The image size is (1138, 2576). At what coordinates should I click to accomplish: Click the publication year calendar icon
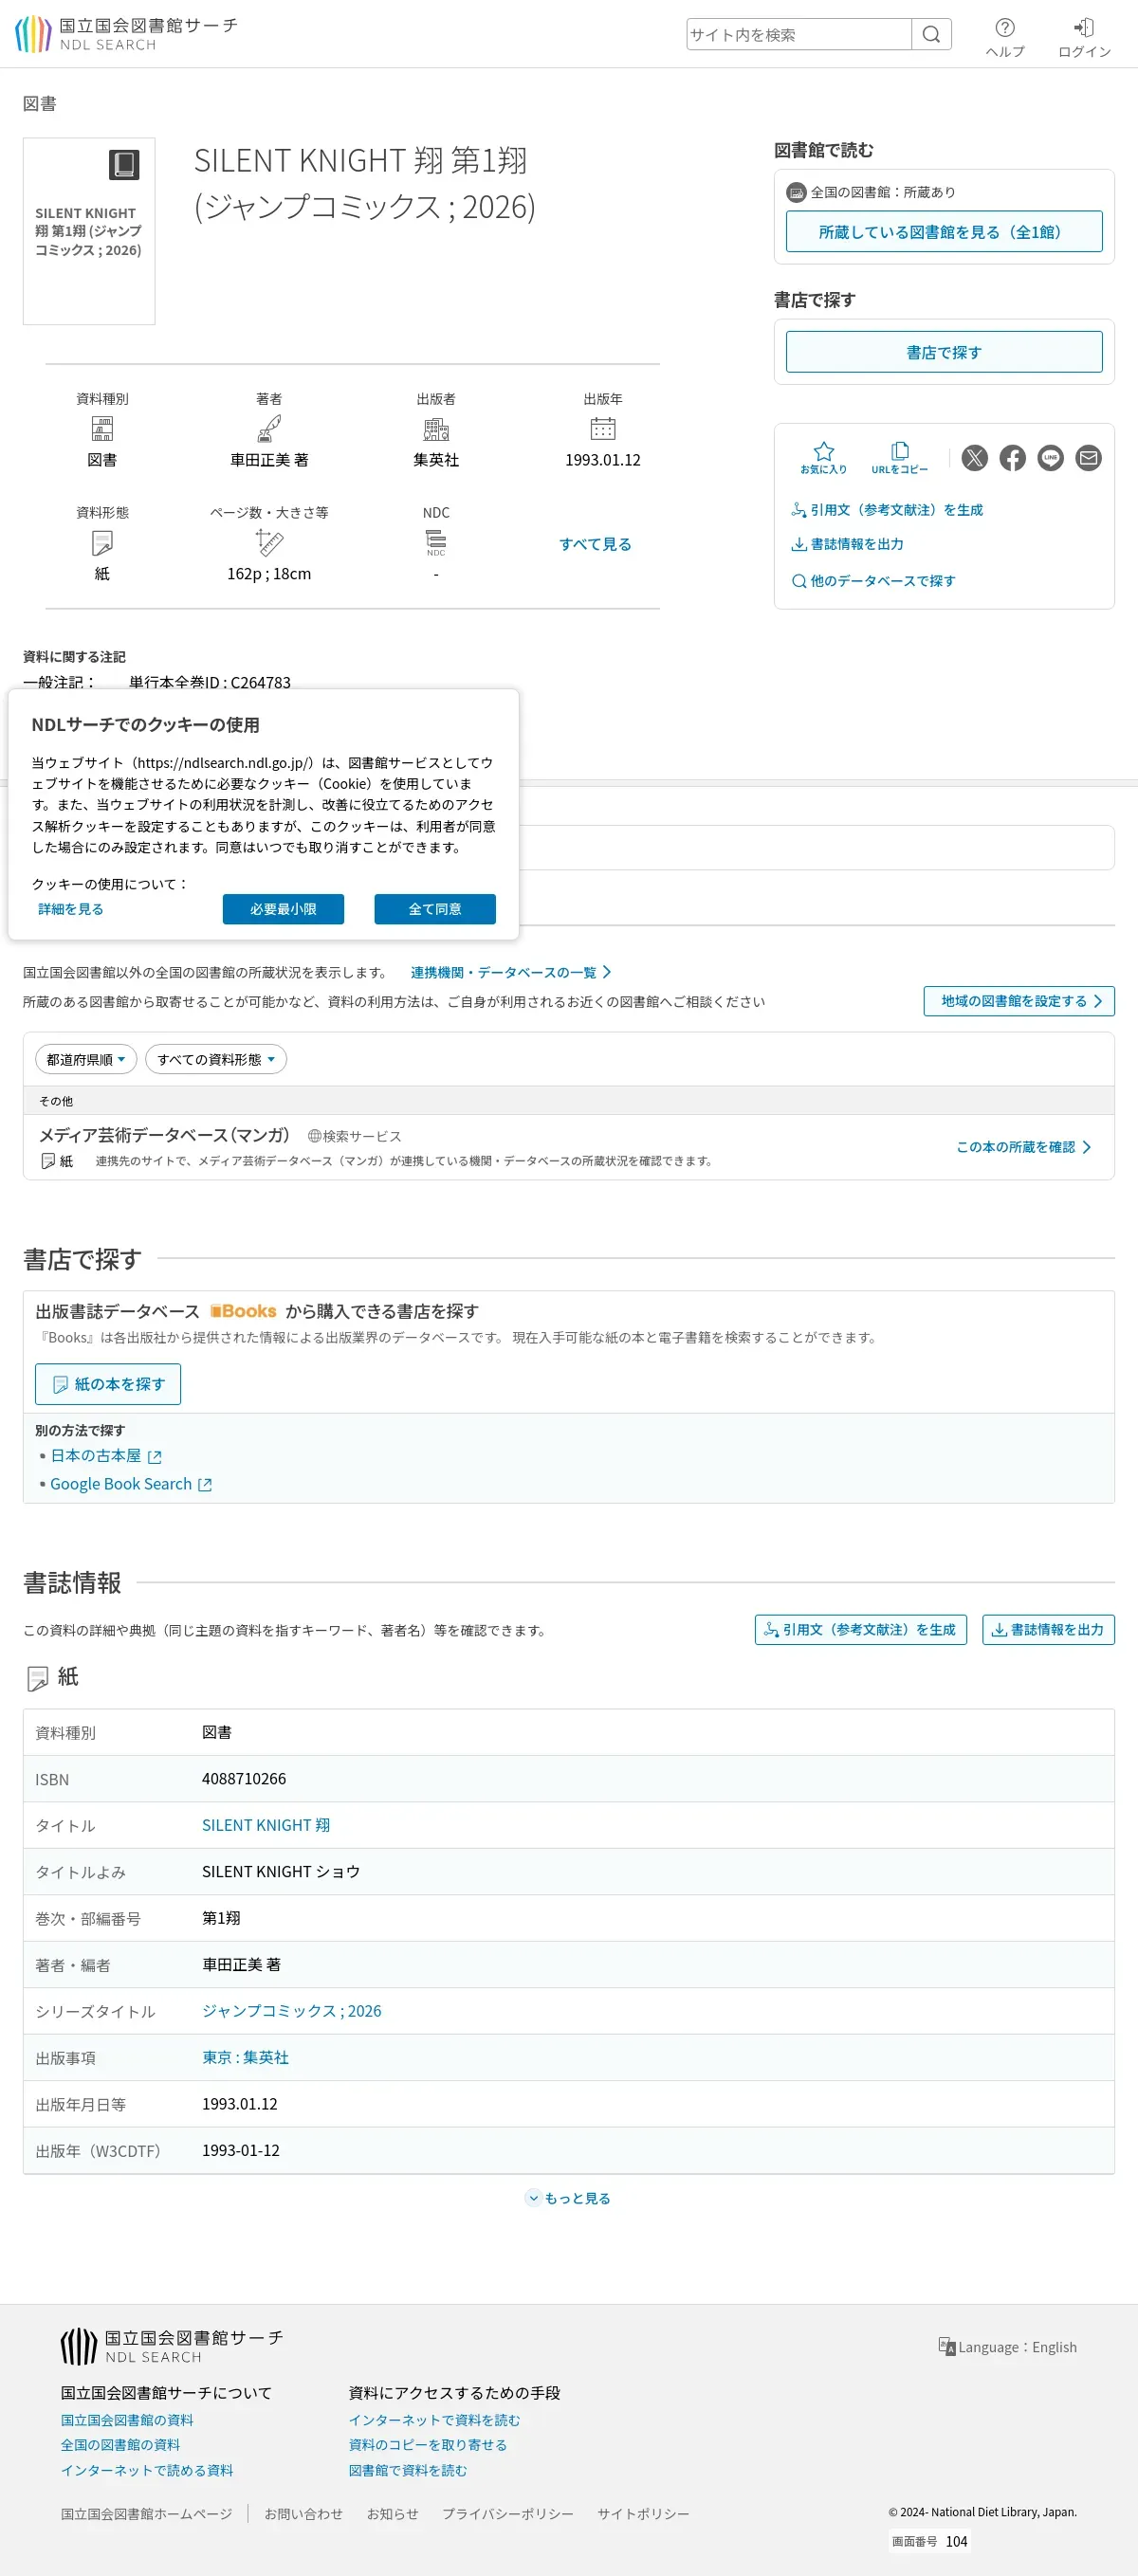click(x=603, y=429)
